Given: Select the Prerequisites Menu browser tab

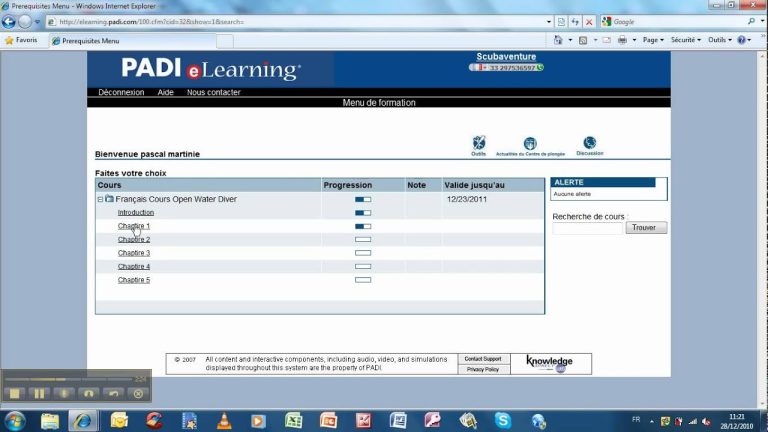Looking at the screenshot, I should (90, 41).
